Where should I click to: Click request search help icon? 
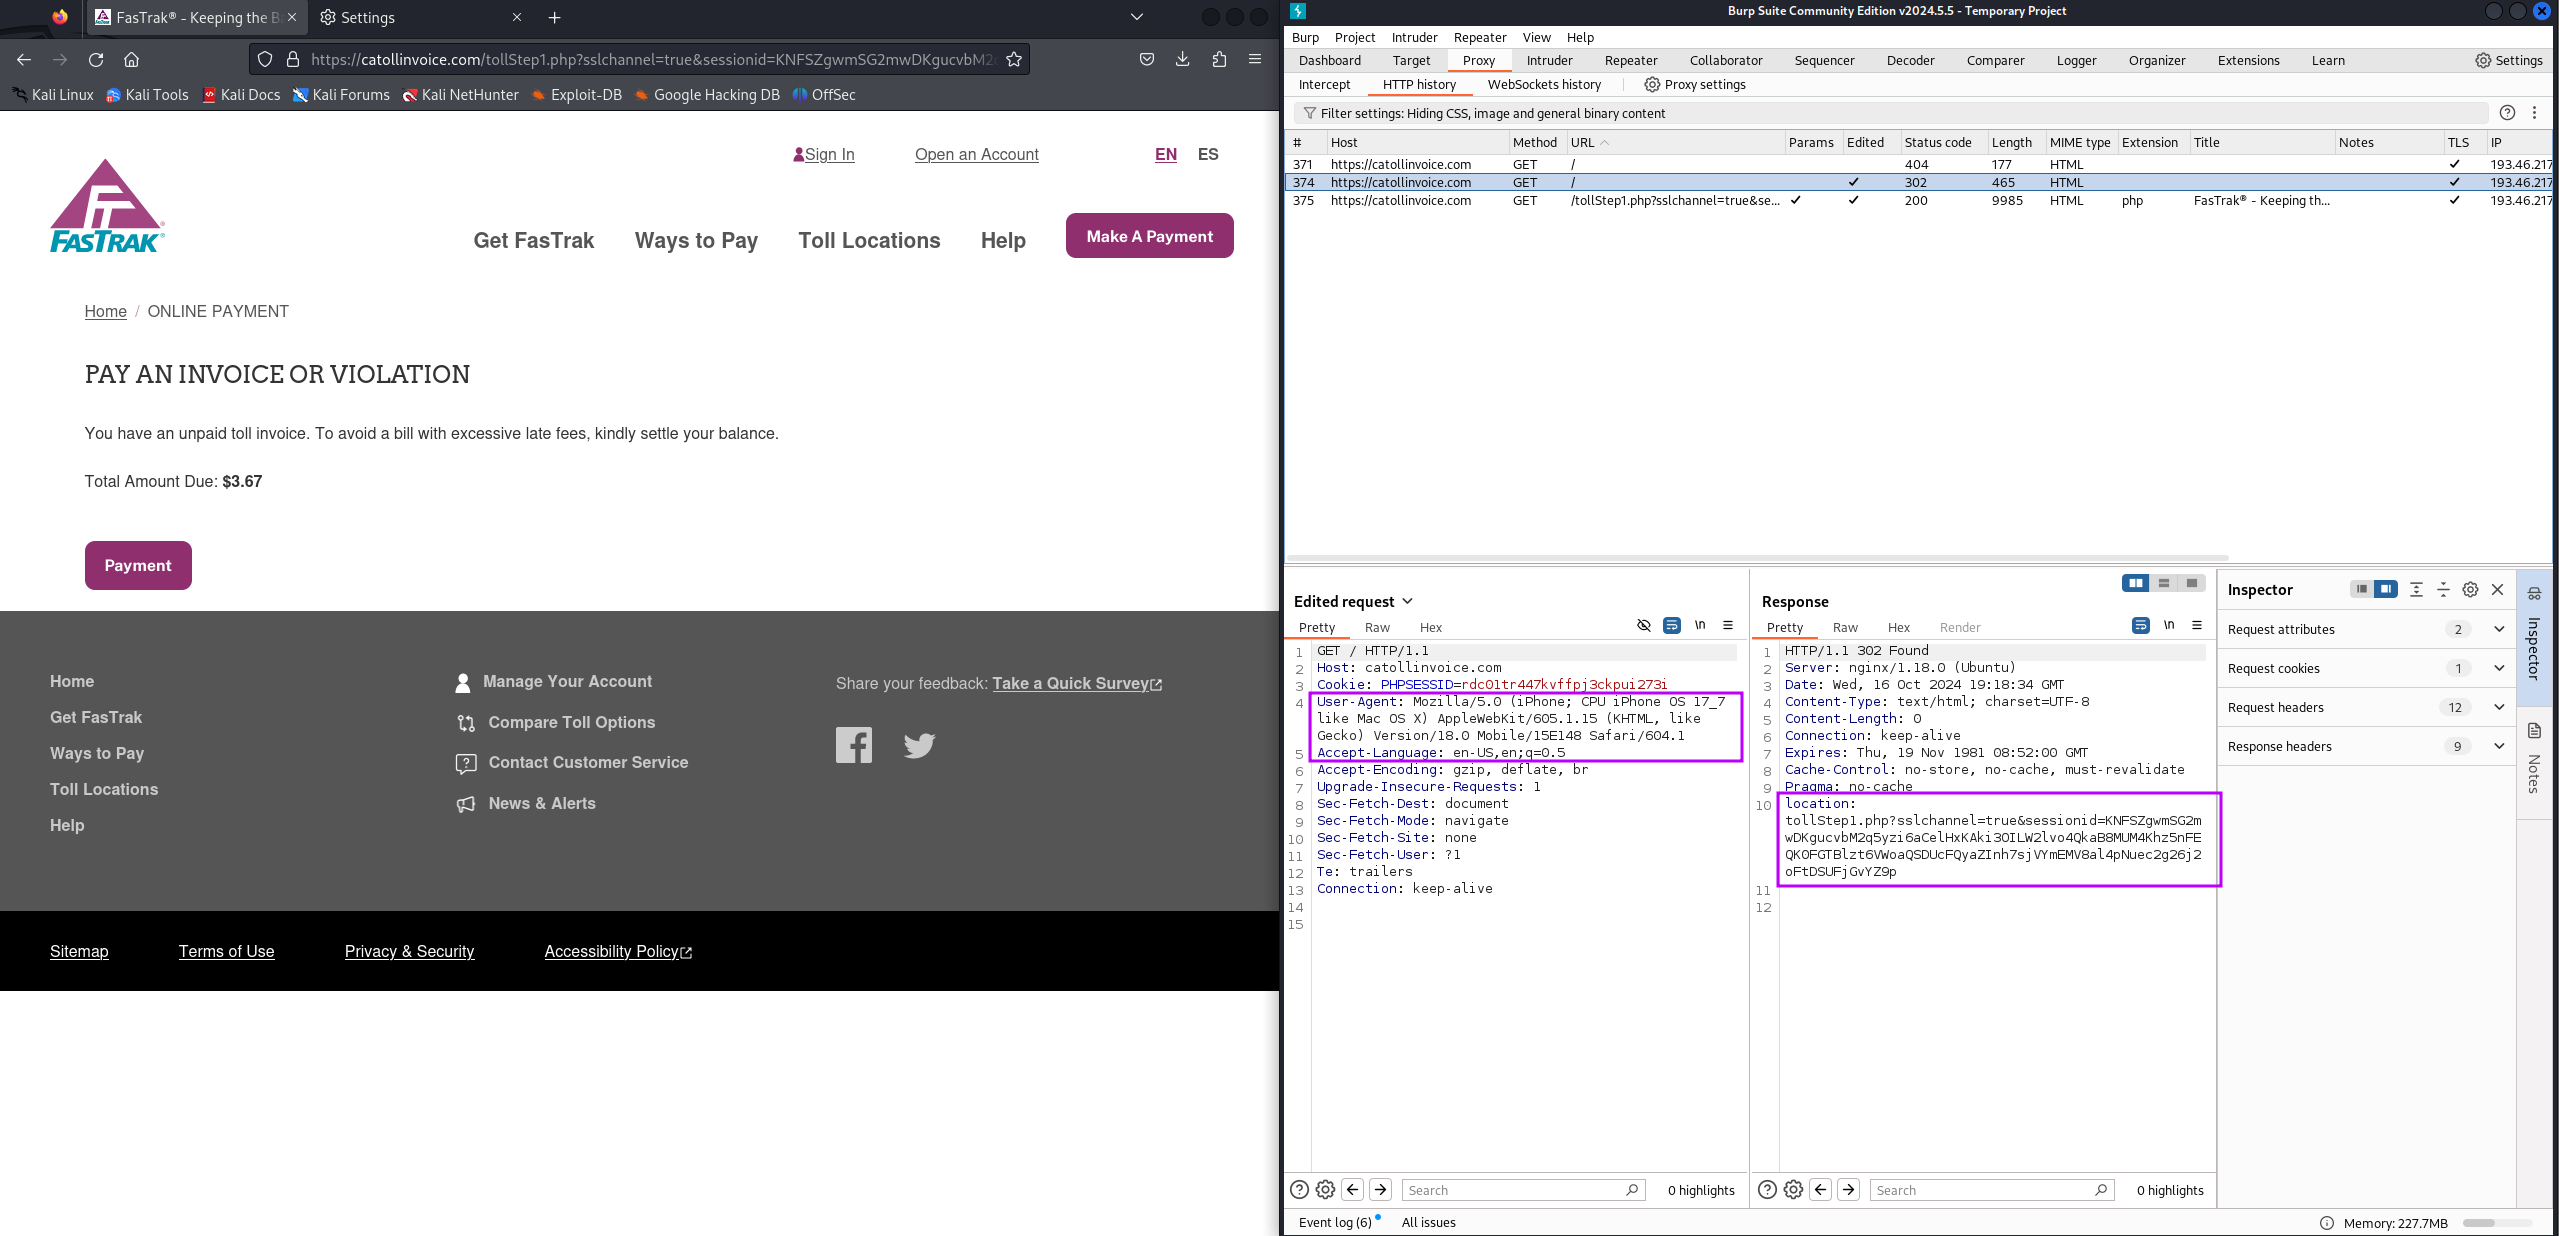pyautogui.click(x=1299, y=1189)
